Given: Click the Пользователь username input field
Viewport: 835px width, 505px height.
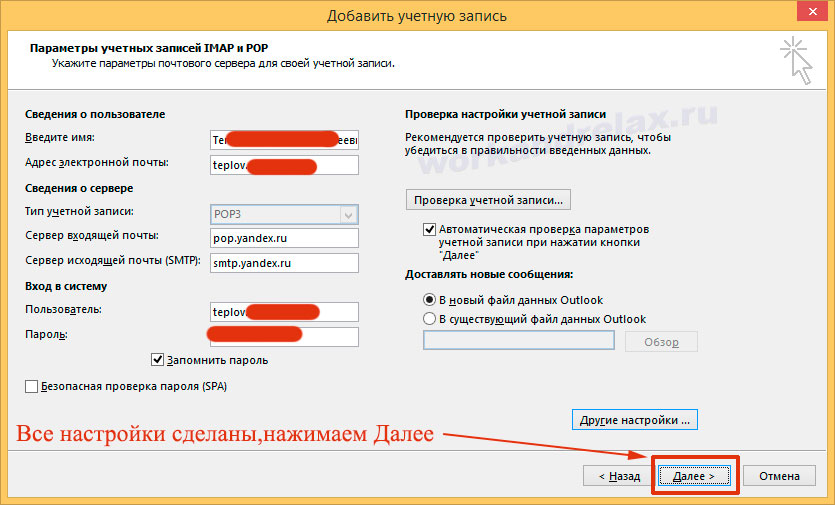Looking at the screenshot, I should point(283,312).
